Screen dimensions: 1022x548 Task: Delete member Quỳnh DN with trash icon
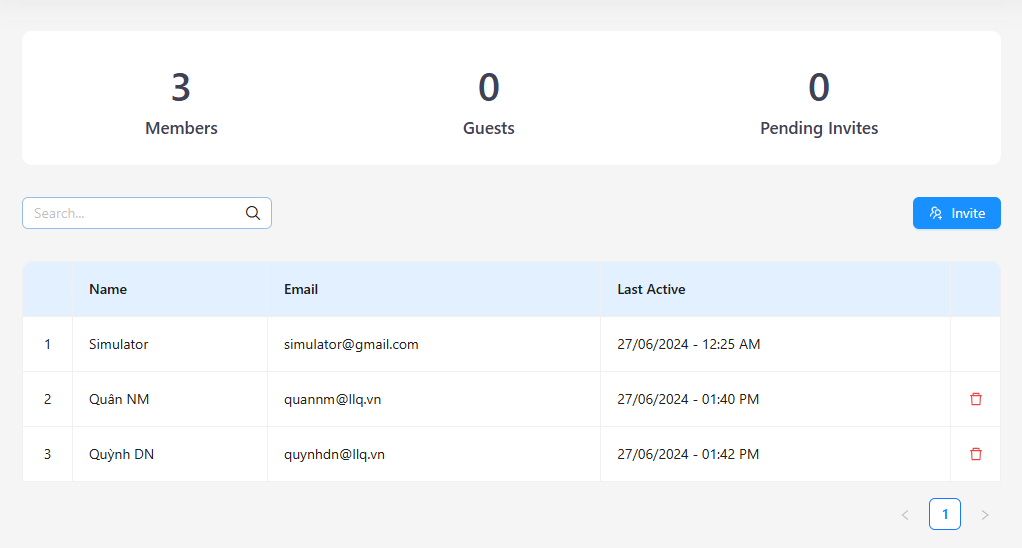[x=975, y=454]
